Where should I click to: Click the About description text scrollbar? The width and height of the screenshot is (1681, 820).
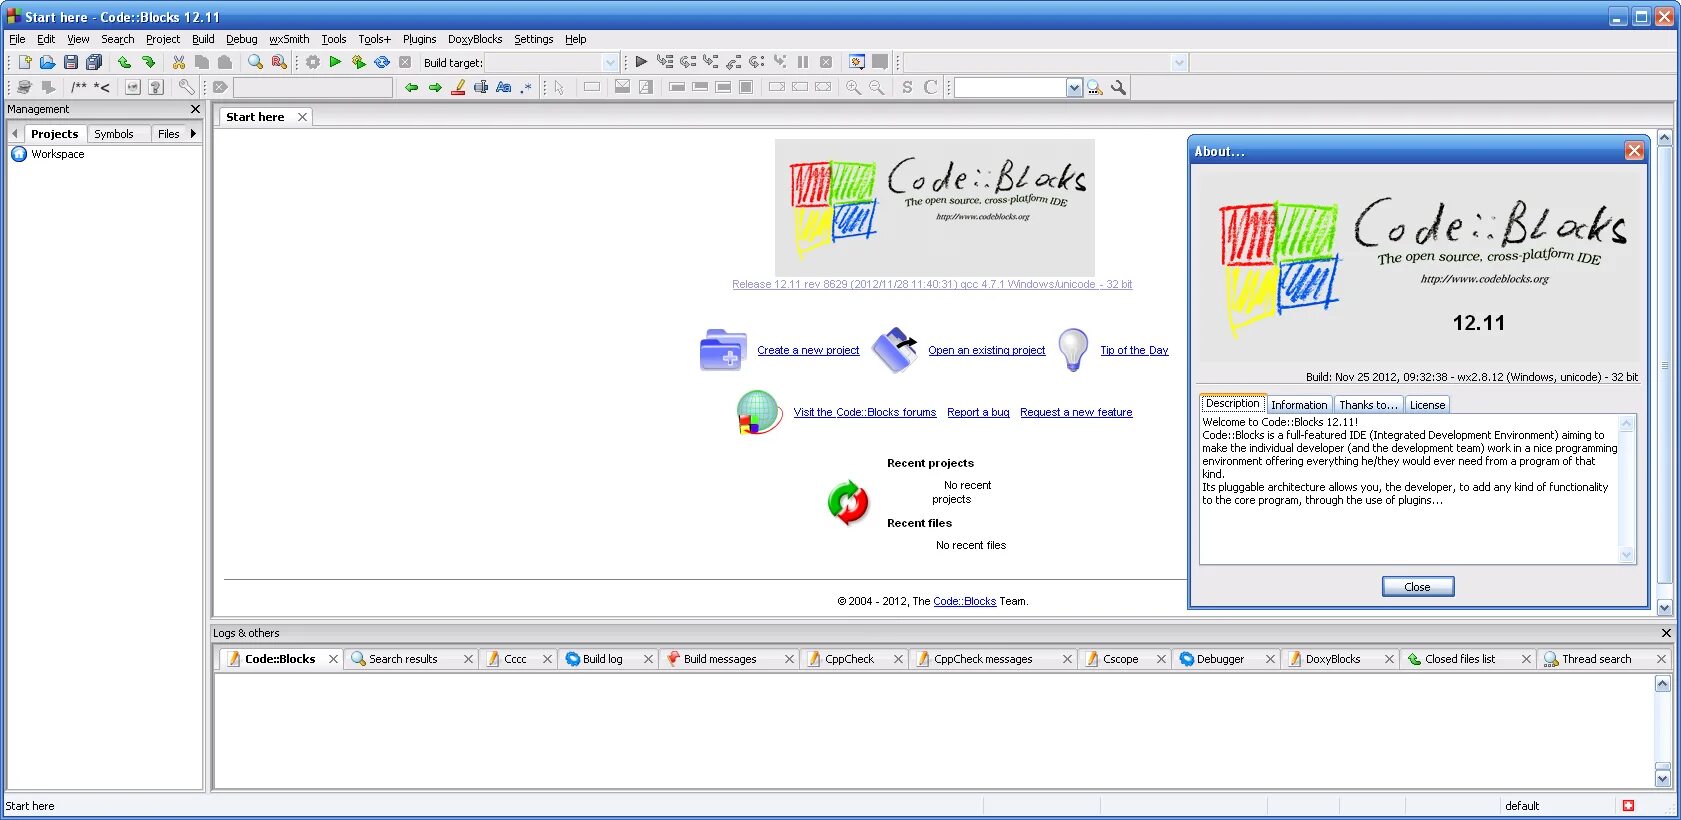pos(1626,489)
